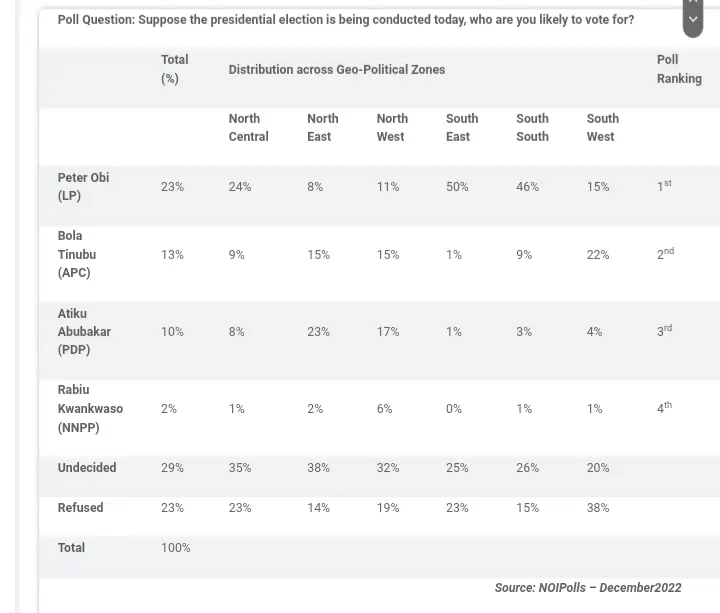Screen dimensions: 720x613
Task: Click the South West column header
Action: click(x=602, y=128)
